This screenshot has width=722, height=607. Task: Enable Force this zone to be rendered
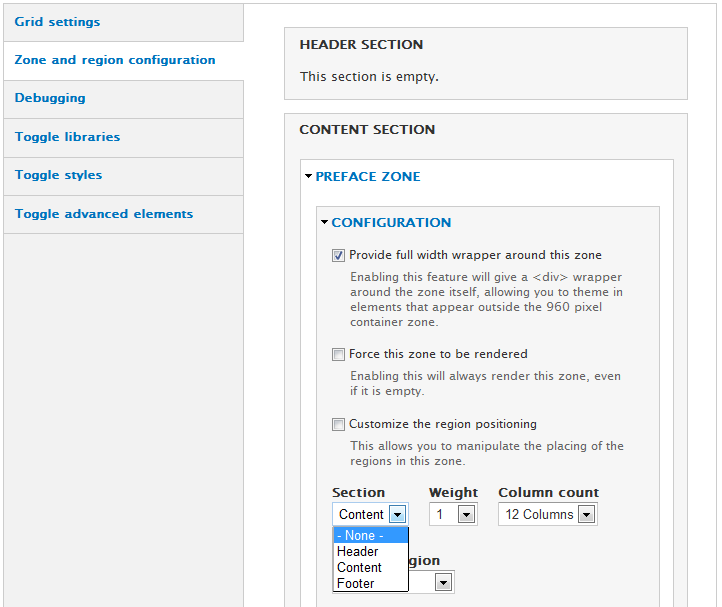(x=338, y=354)
